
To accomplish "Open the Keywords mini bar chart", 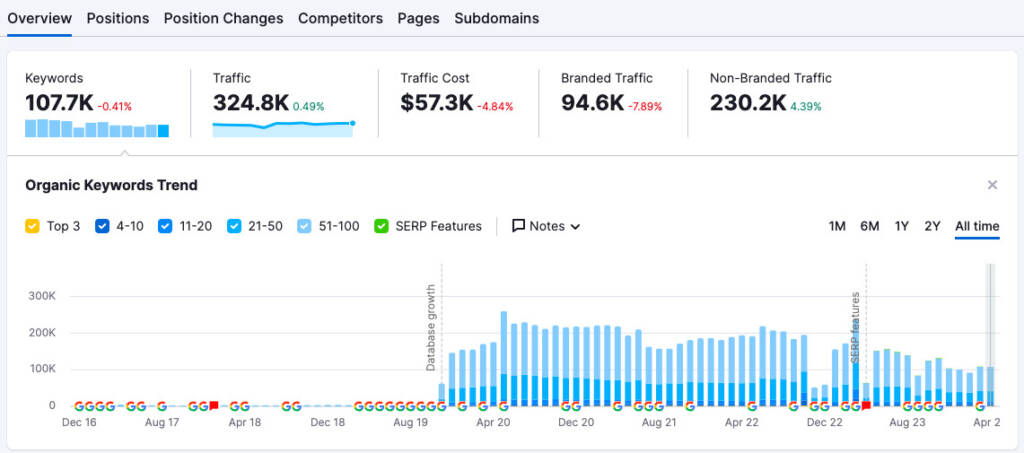I will [x=96, y=129].
